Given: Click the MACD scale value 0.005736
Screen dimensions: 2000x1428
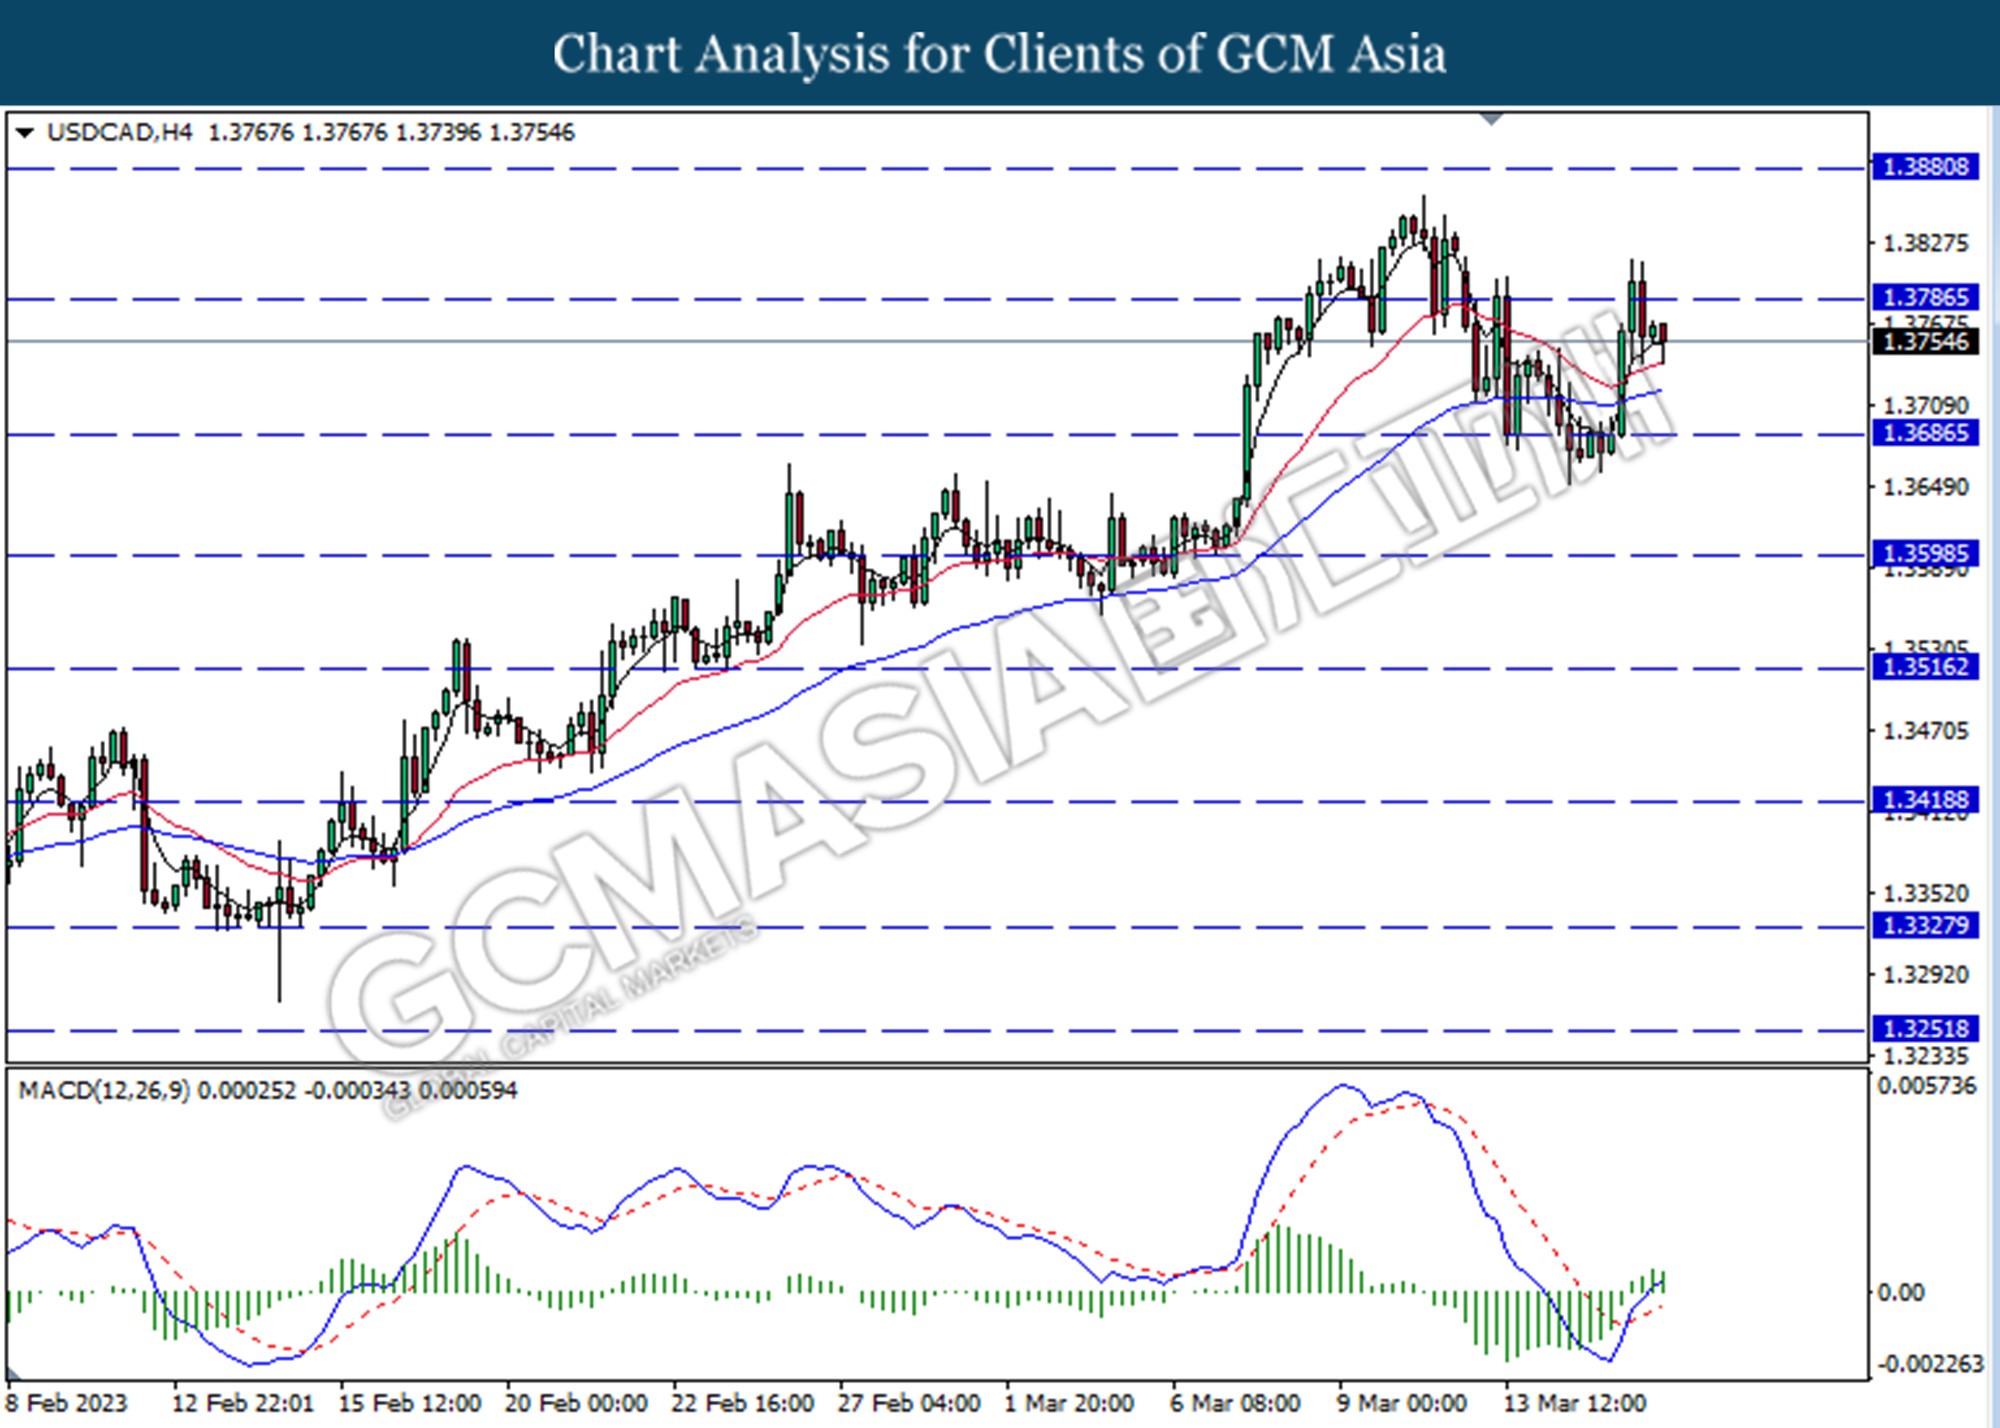Looking at the screenshot, I should pyautogui.click(x=1927, y=1086).
